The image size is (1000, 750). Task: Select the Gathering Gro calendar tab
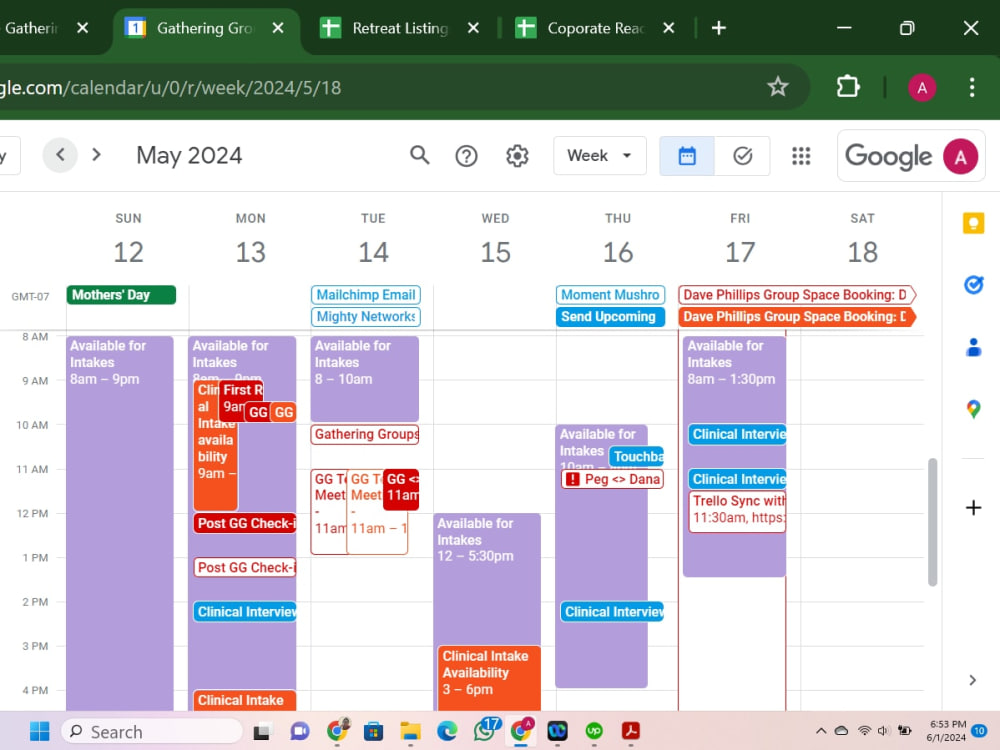click(x=205, y=28)
